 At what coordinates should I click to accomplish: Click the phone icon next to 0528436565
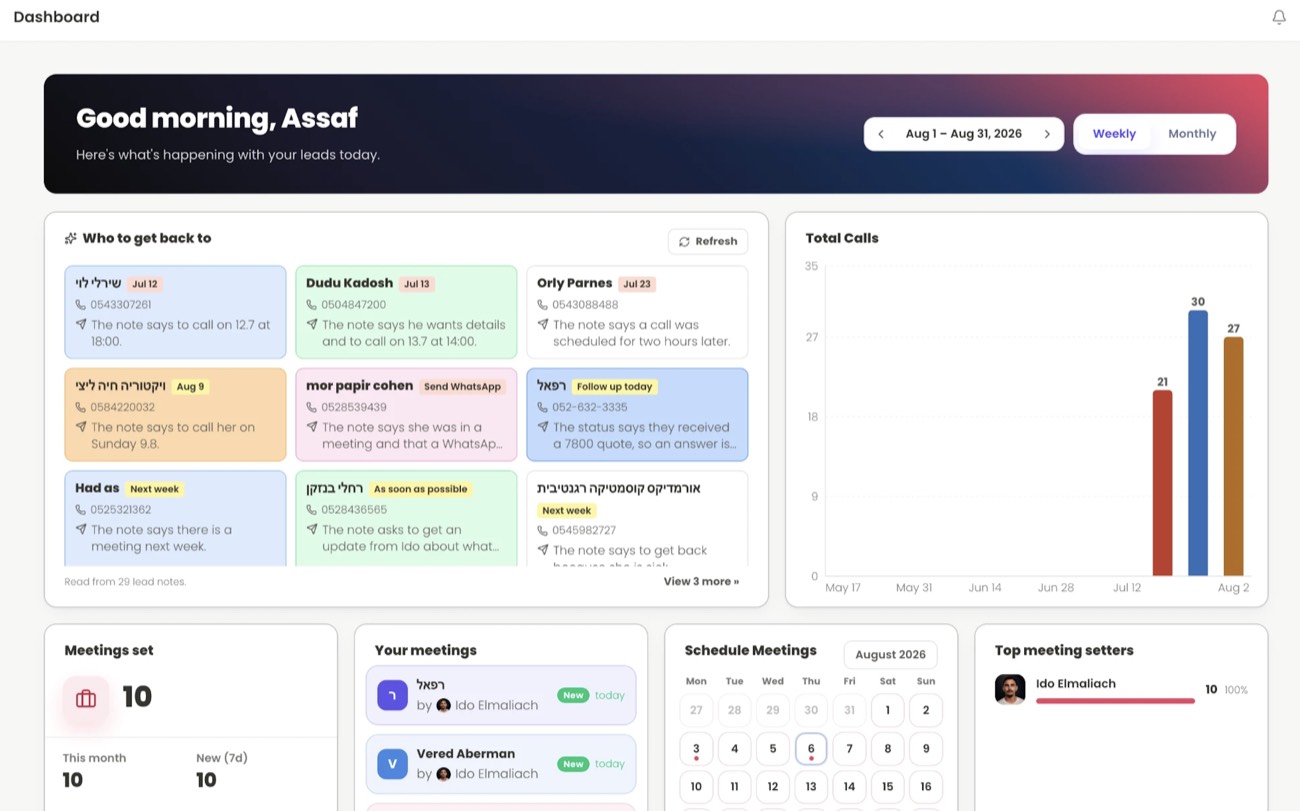pyautogui.click(x=312, y=510)
